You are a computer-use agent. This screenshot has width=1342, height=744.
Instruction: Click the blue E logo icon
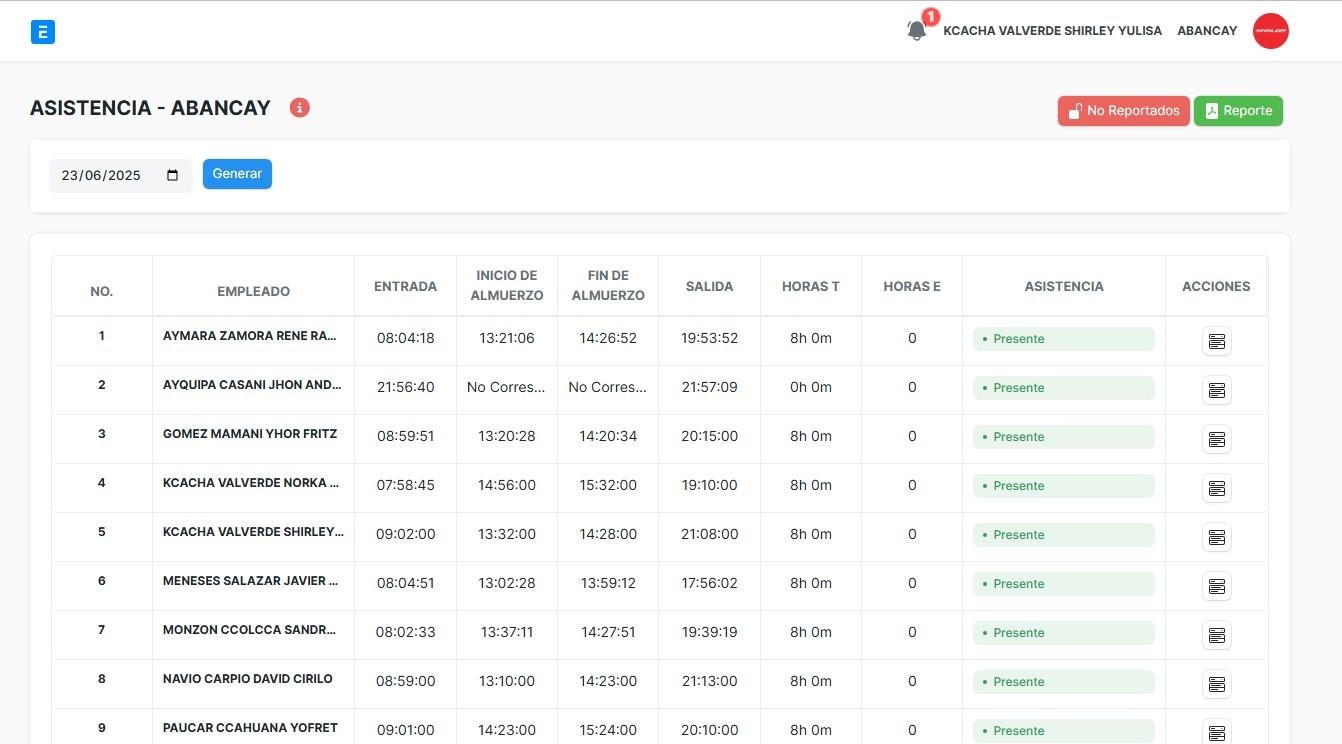click(x=42, y=32)
